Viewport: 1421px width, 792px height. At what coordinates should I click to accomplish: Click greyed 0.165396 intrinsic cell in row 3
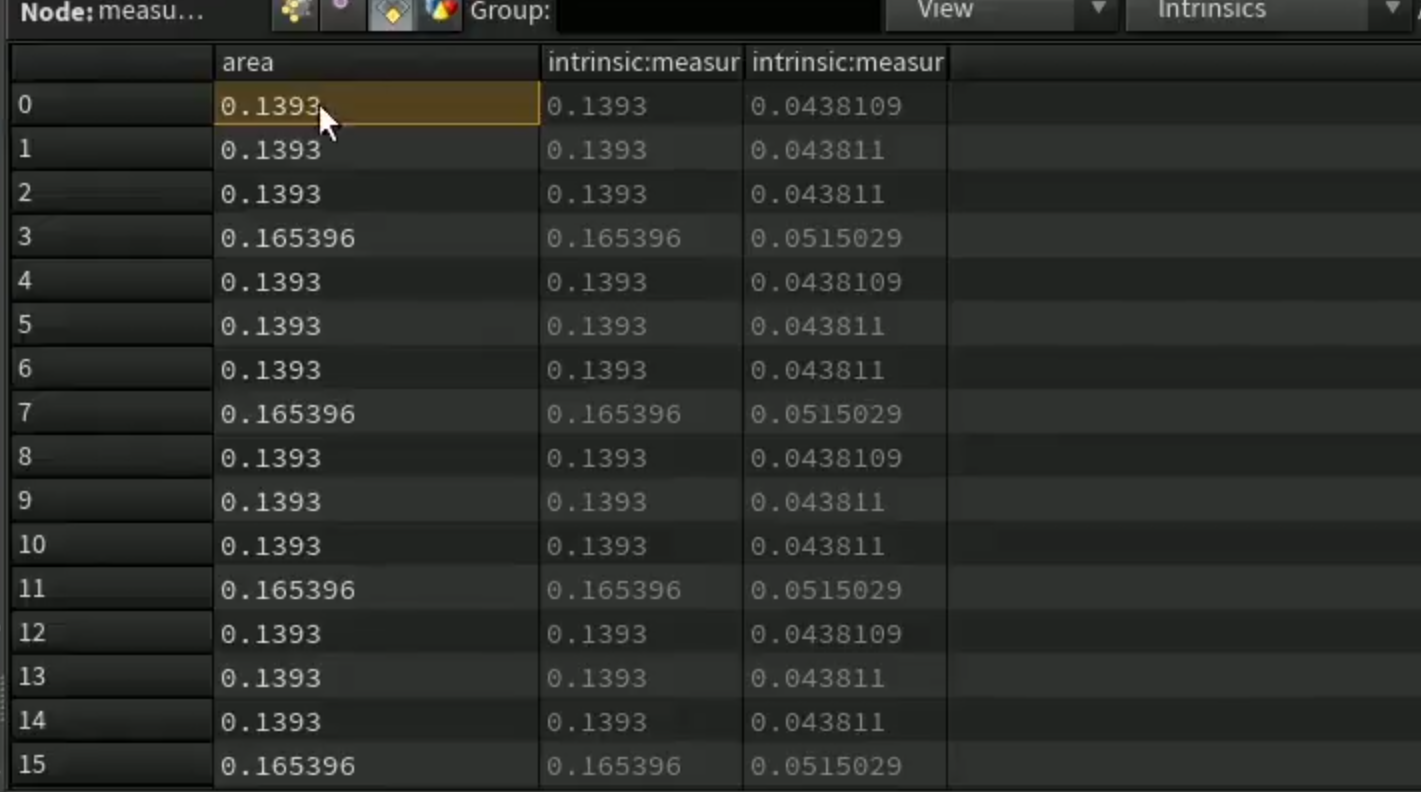(642, 238)
